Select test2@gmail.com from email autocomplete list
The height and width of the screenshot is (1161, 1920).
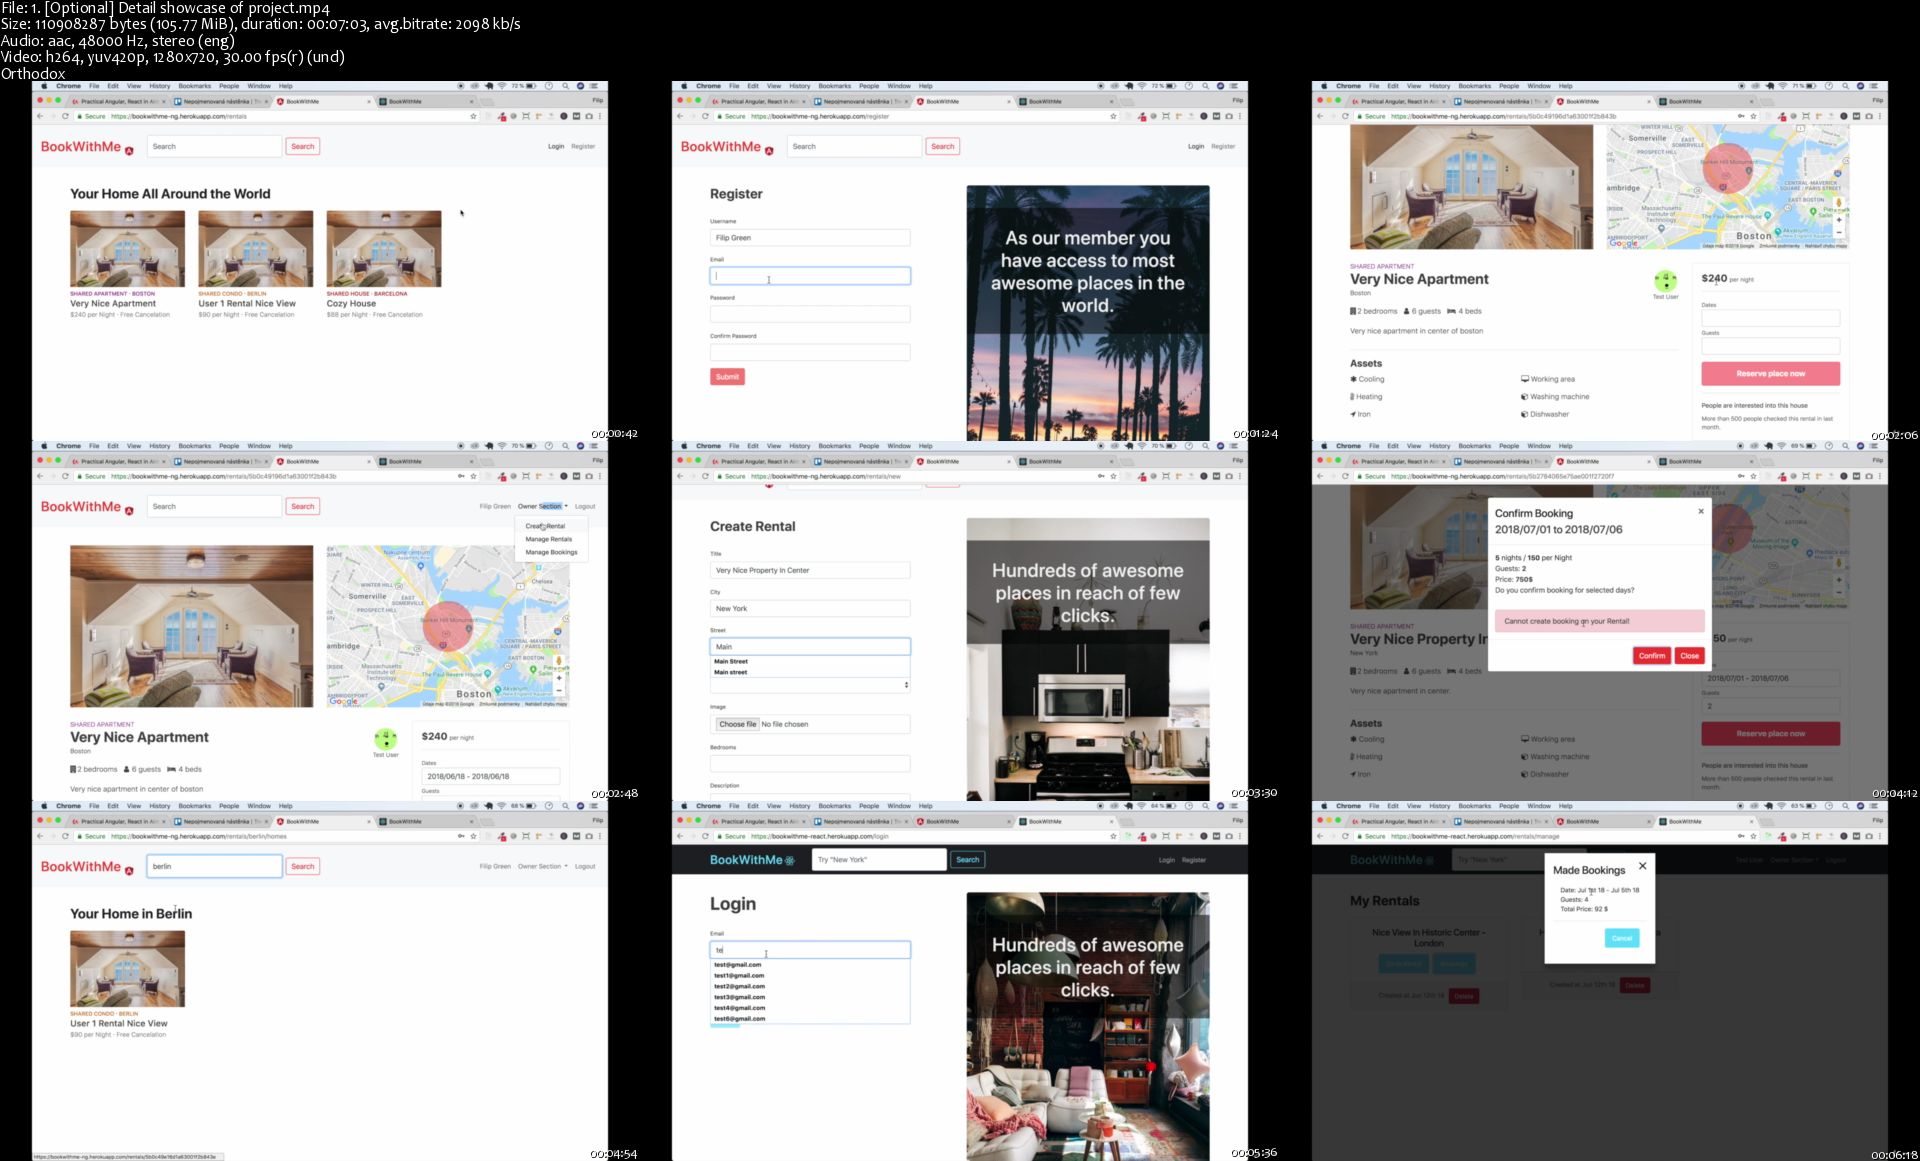click(x=739, y=986)
